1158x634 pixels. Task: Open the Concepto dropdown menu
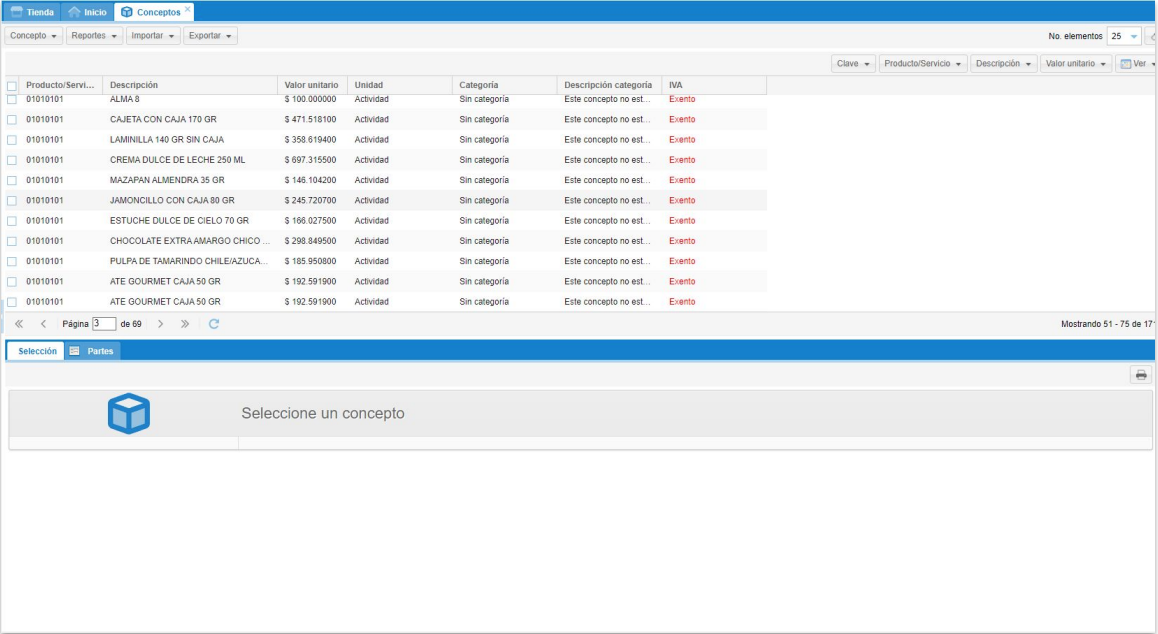tap(34, 36)
